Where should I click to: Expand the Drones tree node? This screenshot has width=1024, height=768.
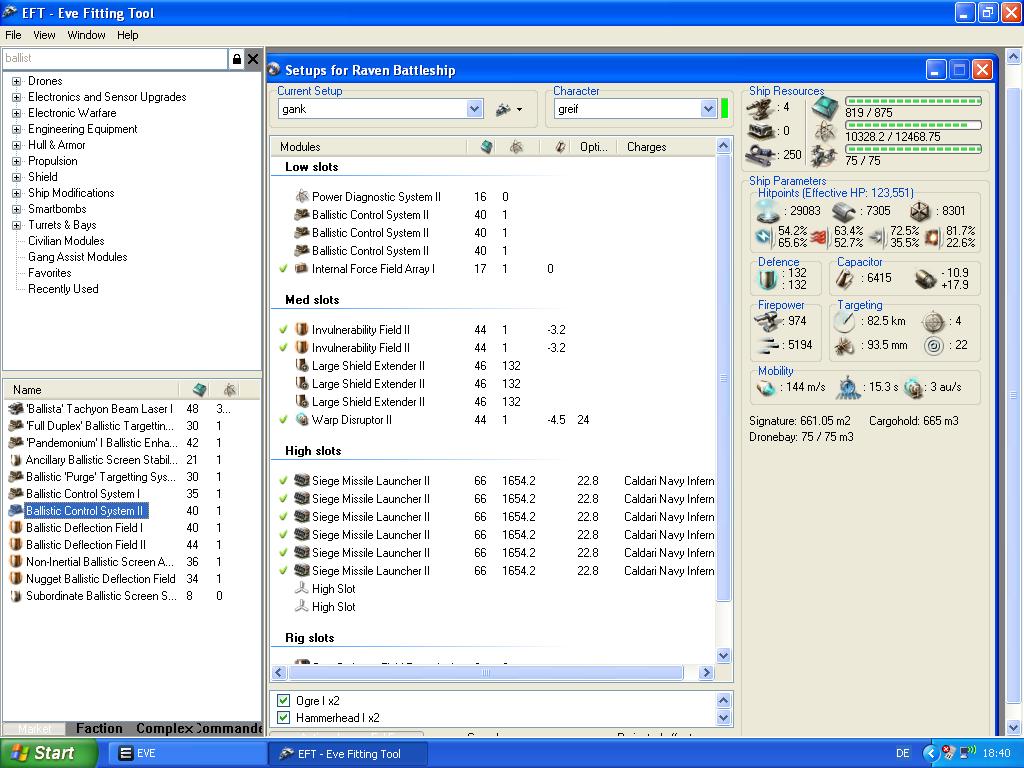click(x=16, y=81)
